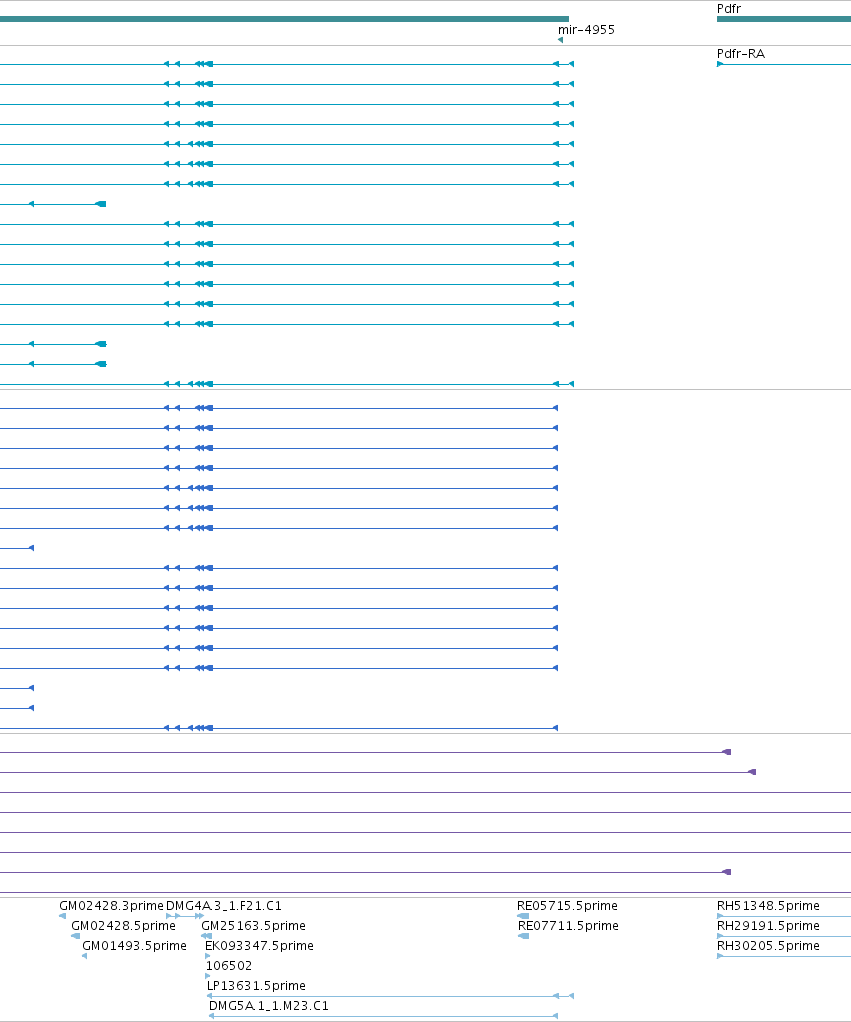The width and height of the screenshot is (851, 1022).
Task: Select the RH51348.5prime feature line
Action: click(784, 916)
